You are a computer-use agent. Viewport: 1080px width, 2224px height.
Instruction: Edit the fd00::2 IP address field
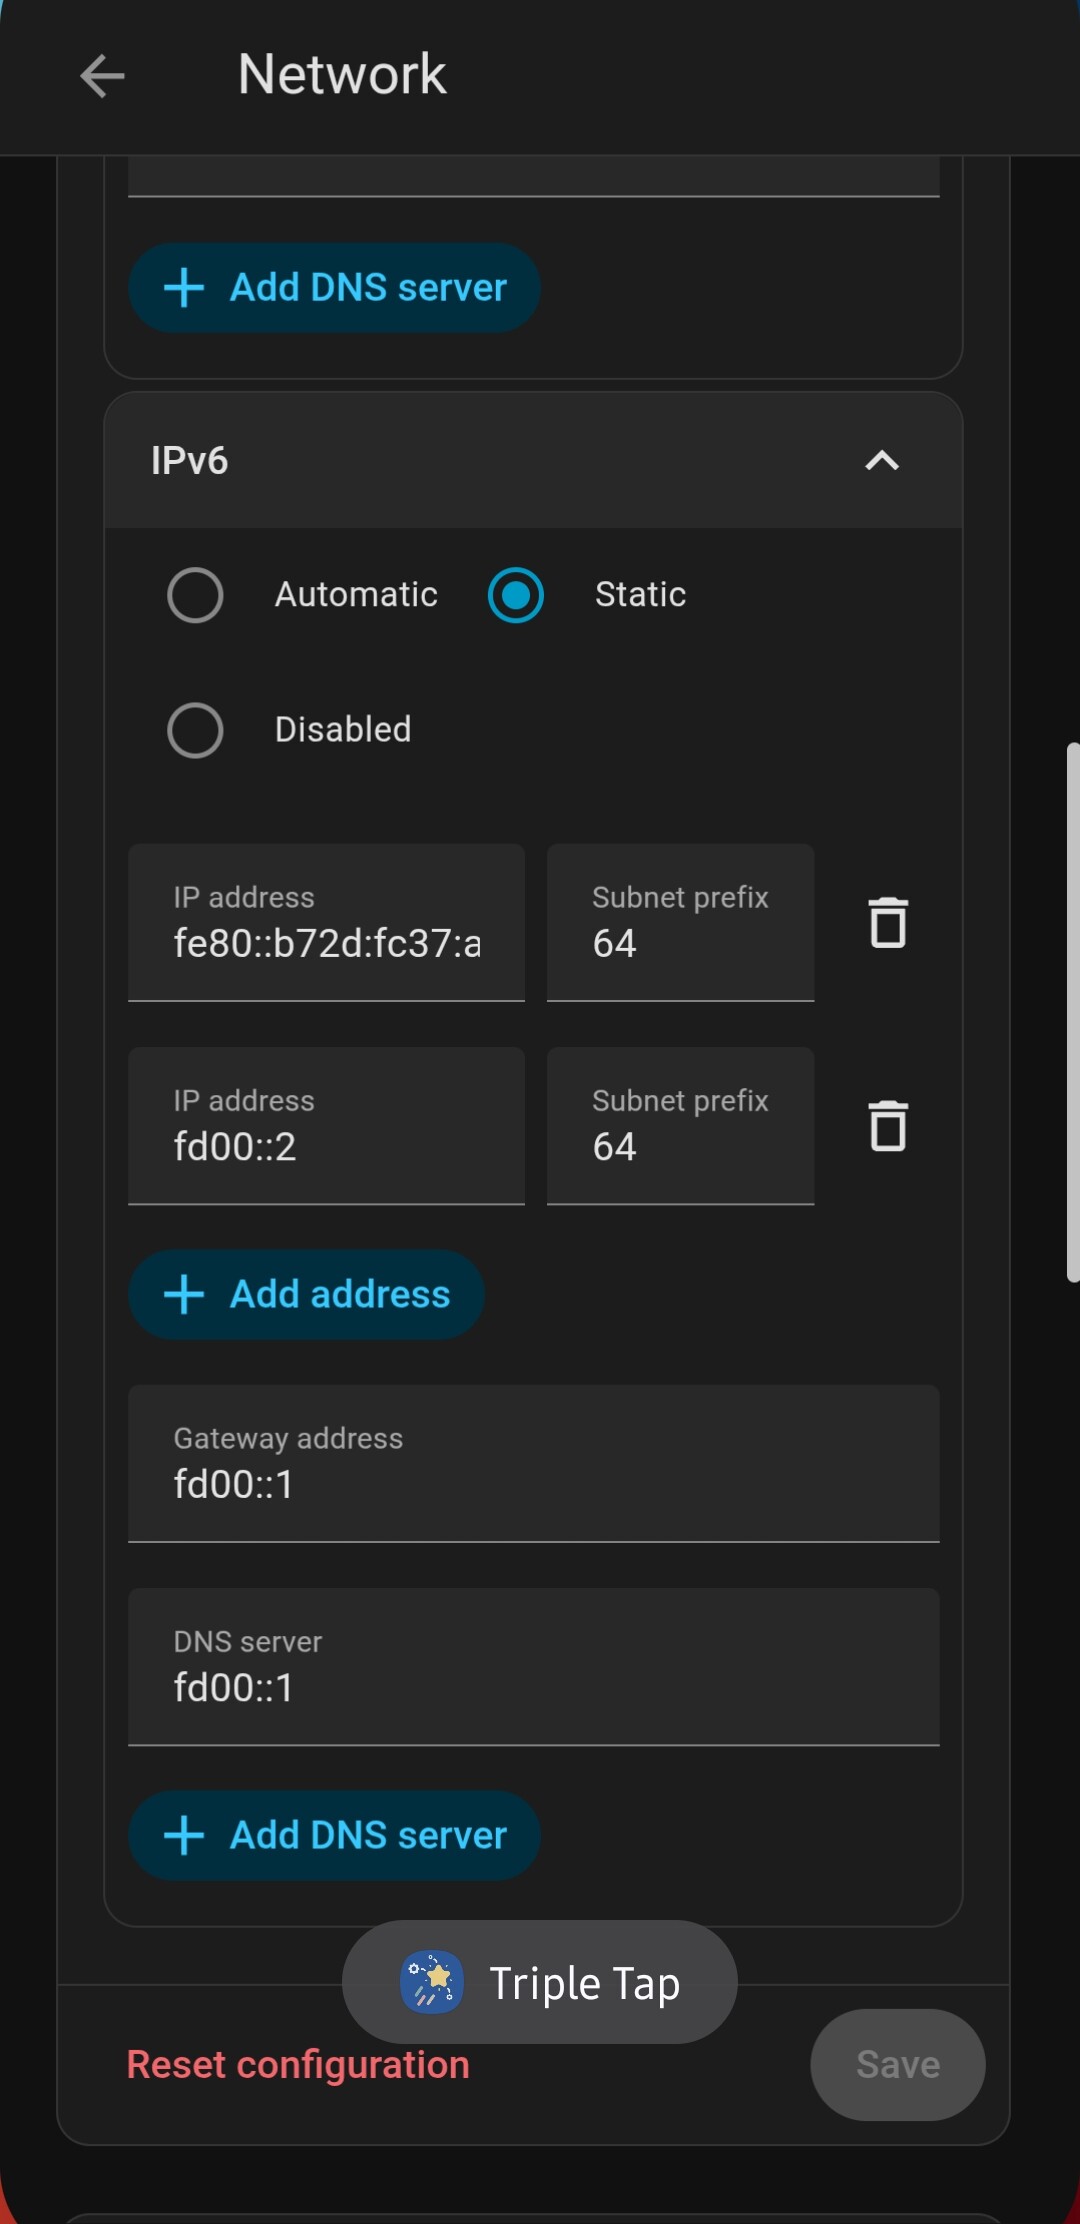click(x=326, y=1145)
